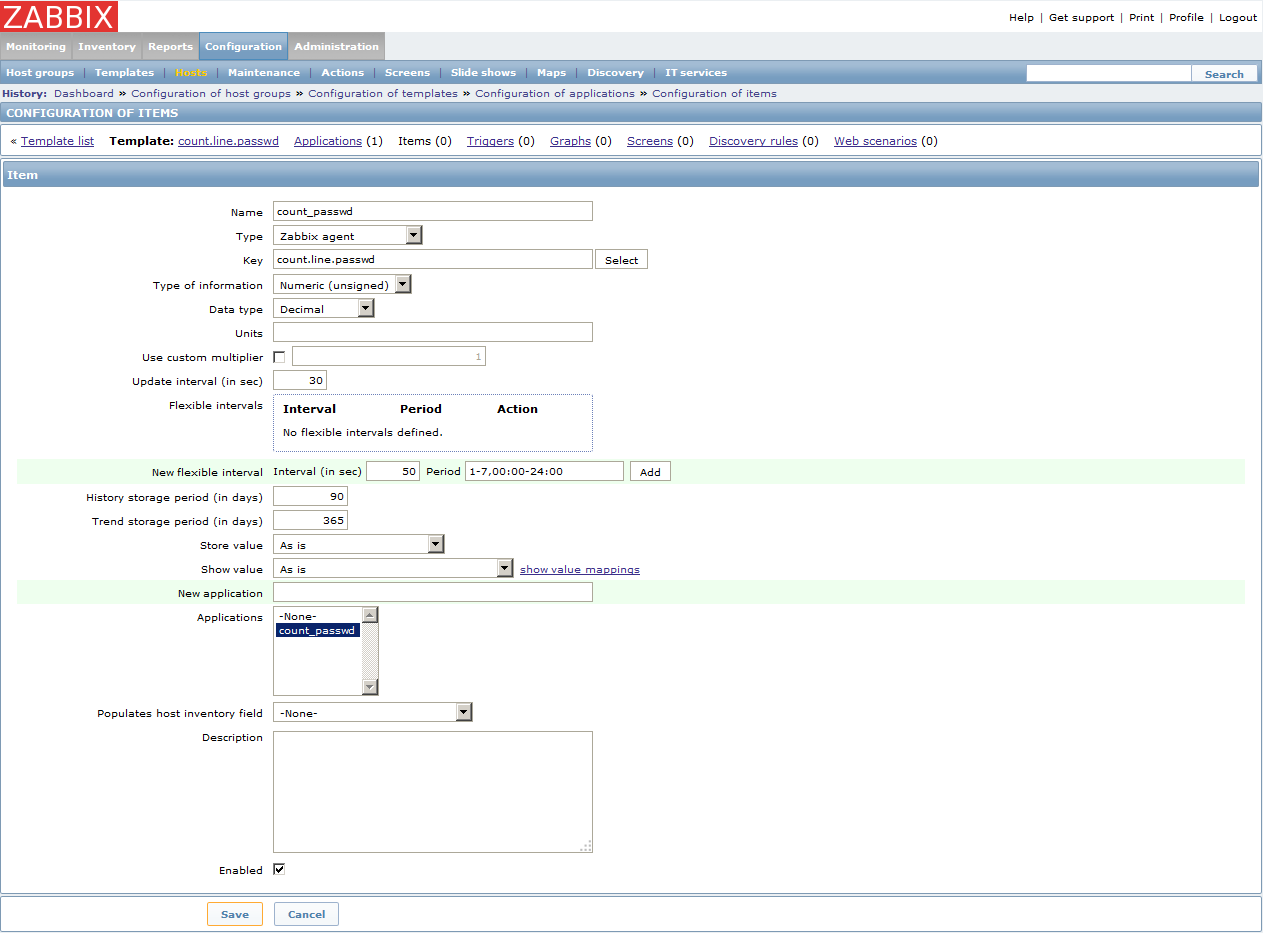The width and height of the screenshot is (1263, 933).
Task: Open the Discovery submenu
Action: coord(615,72)
